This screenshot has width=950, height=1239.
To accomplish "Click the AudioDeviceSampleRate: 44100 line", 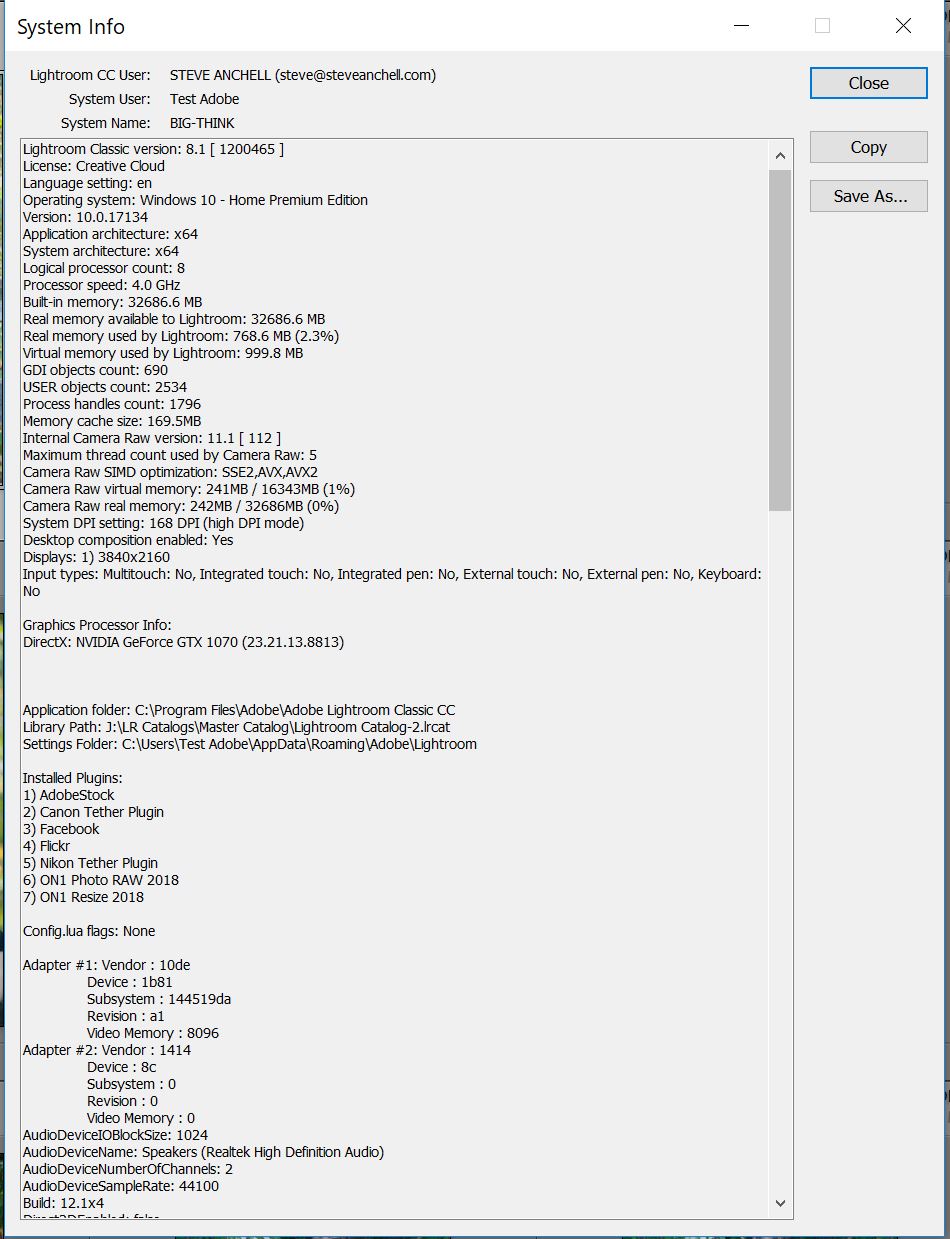I will coord(121,1186).
